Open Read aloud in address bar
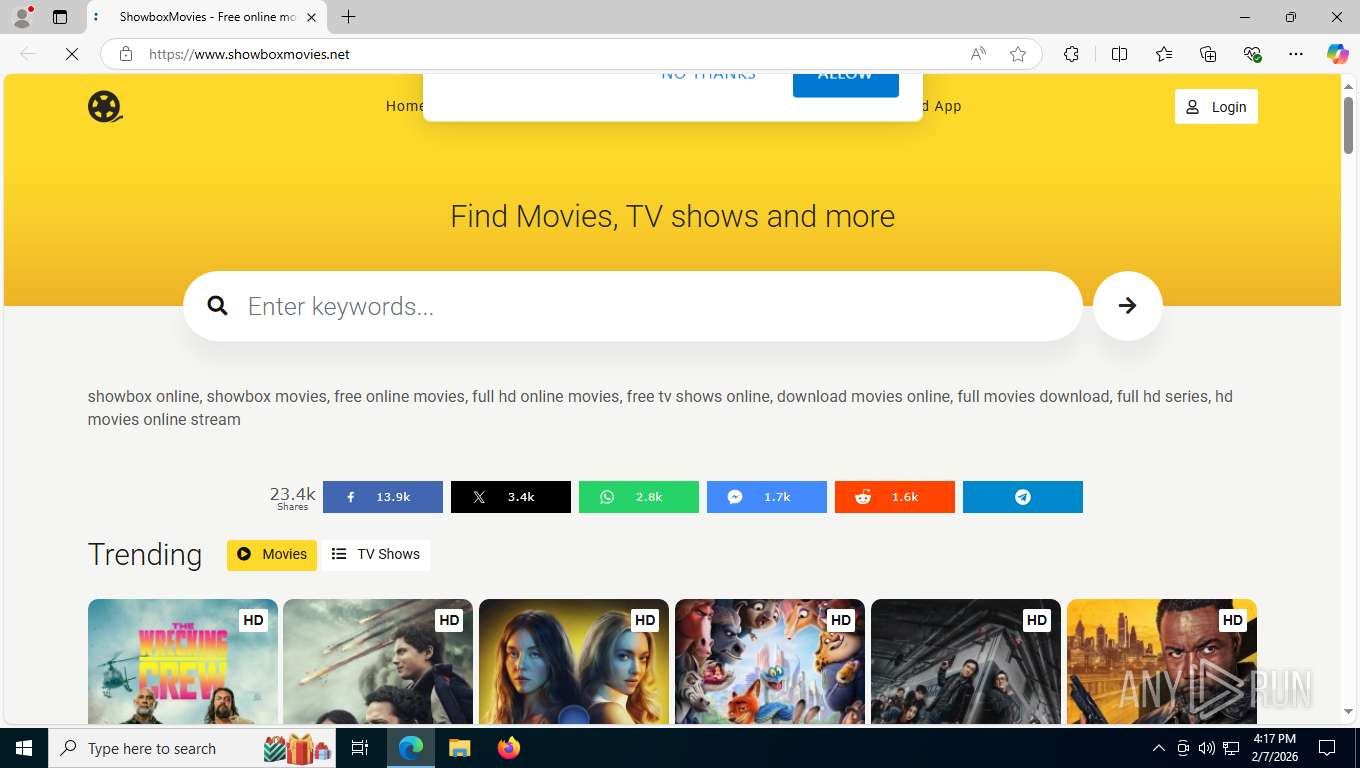This screenshot has width=1360, height=768. point(978,54)
